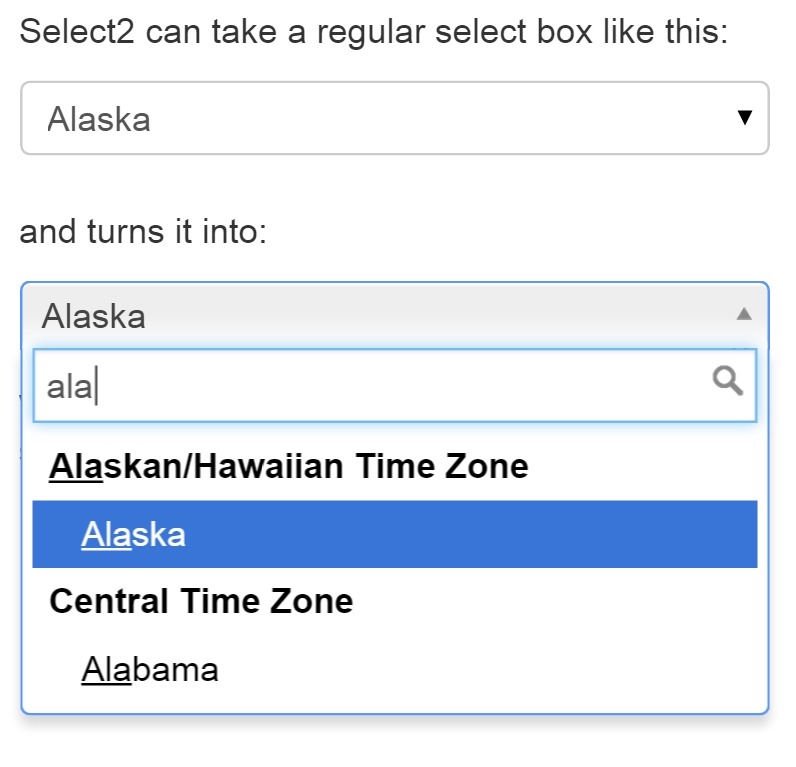The height and width of the screenshot is (767, 796).
Task: Click the Alaskan/Hawaiian Time Zone group header
Action: (x=288, y=466)
